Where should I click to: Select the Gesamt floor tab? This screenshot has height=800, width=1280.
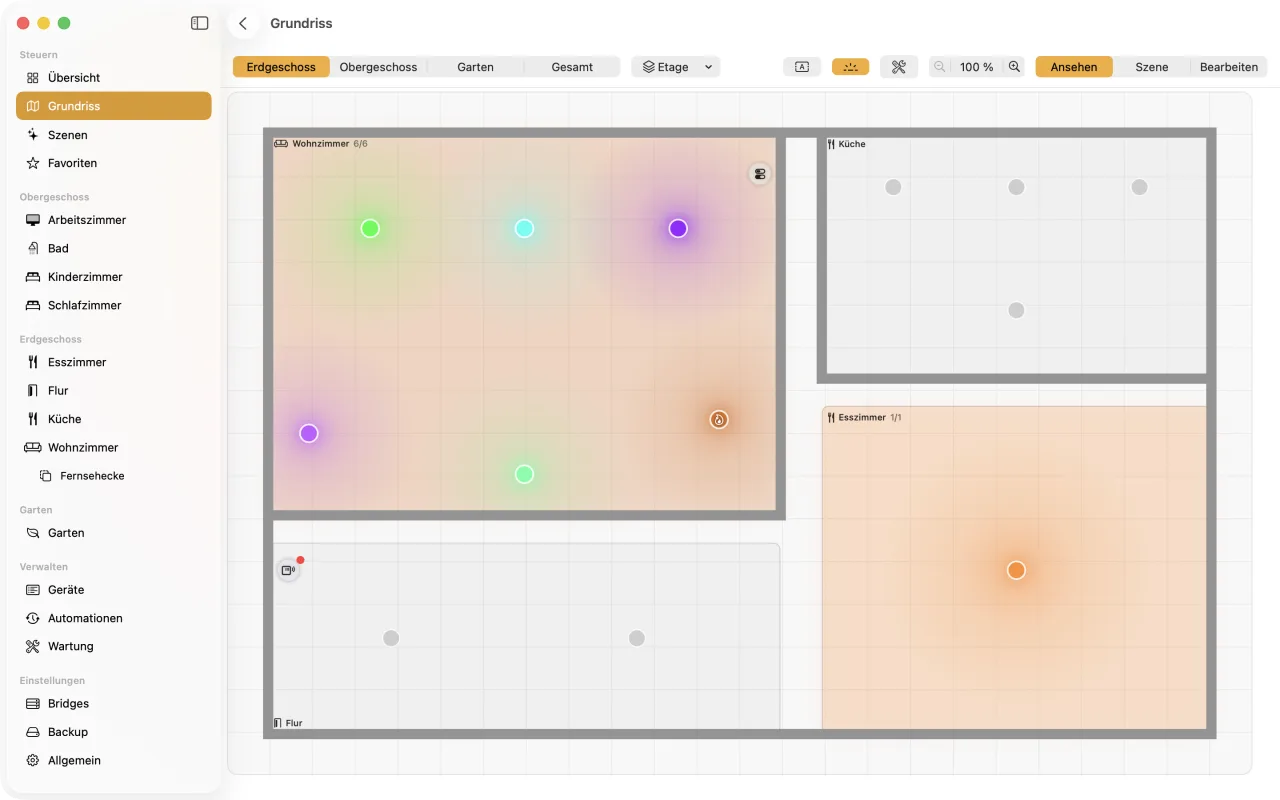(x=572, y=67)
